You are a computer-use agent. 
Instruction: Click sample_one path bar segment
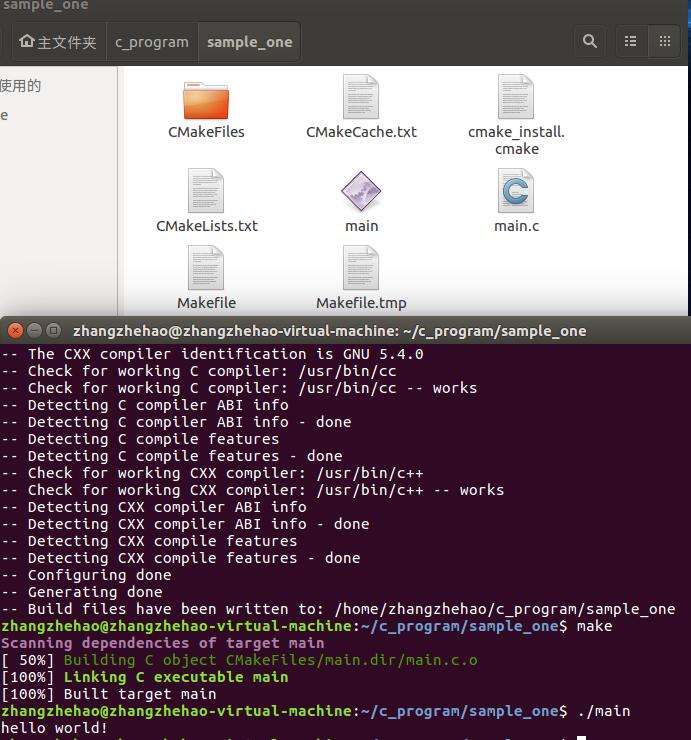(x=249, y=42)
